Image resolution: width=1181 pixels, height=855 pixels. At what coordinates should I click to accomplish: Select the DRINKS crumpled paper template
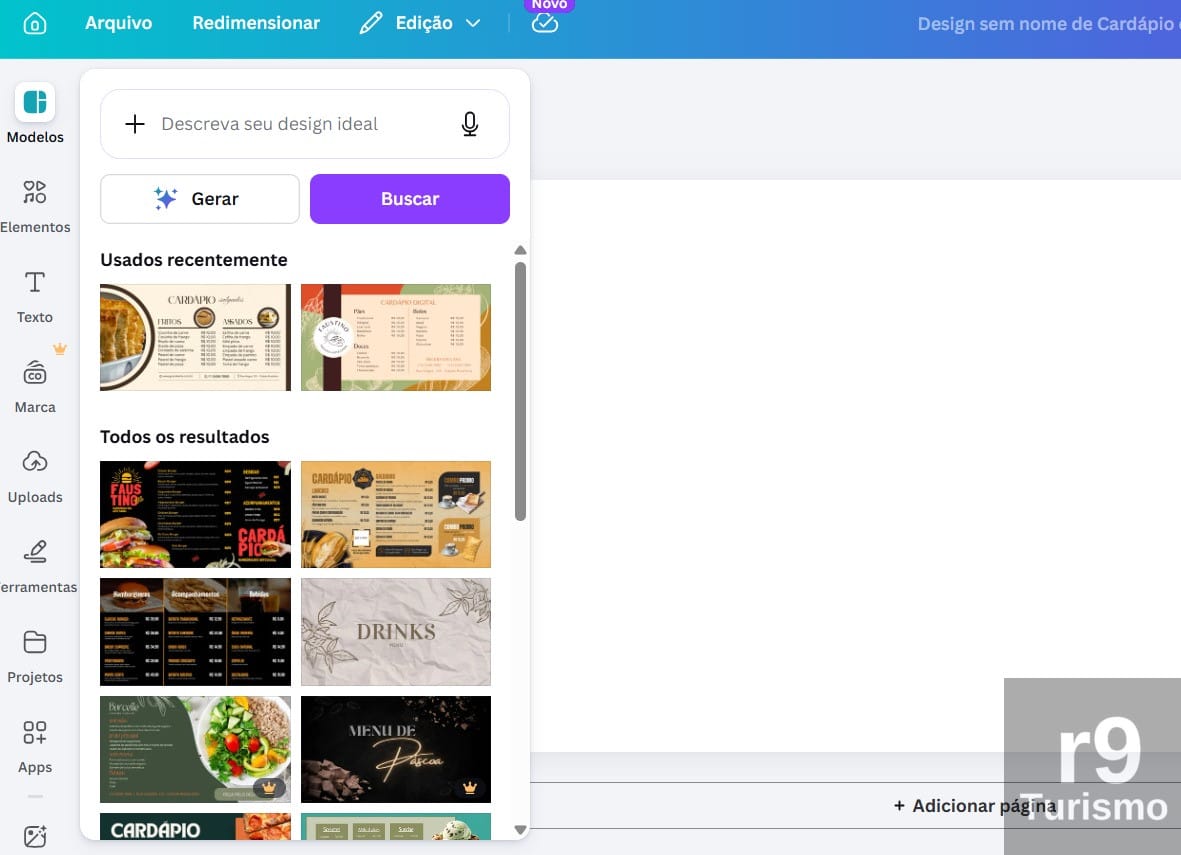[x=396, y=632]
